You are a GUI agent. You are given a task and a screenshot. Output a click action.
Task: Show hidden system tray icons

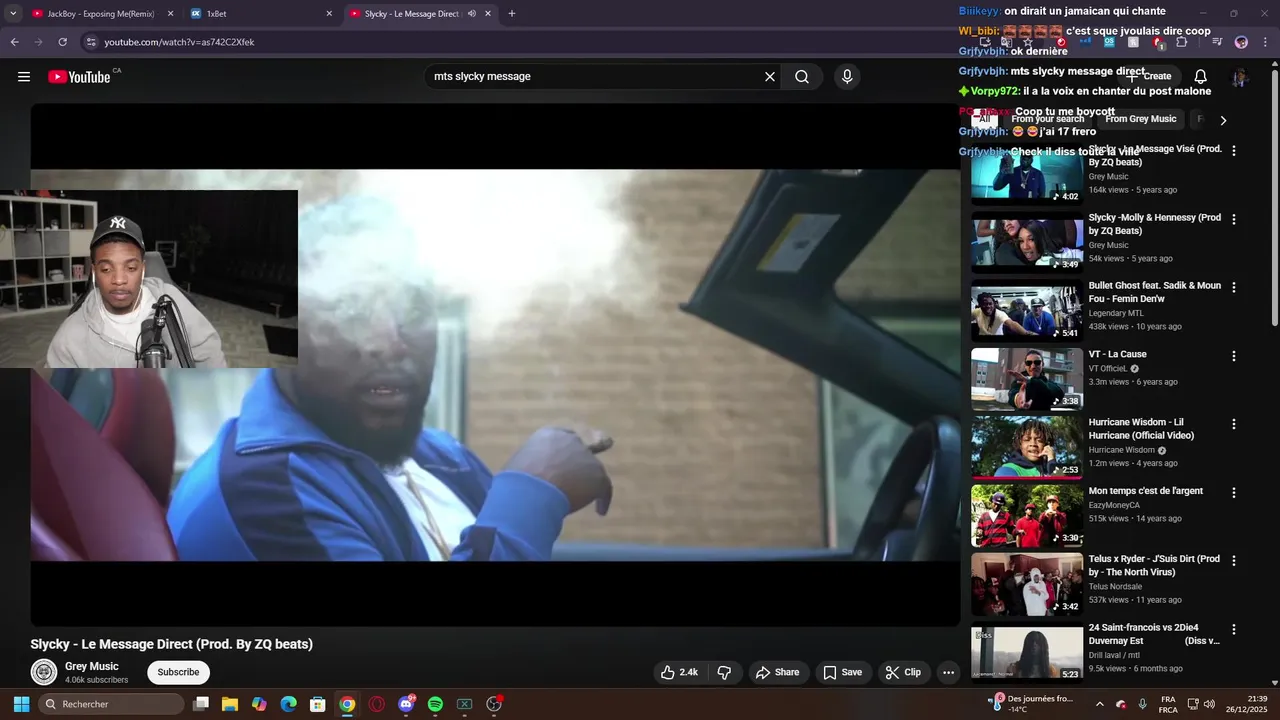(x=1099, y=704)
